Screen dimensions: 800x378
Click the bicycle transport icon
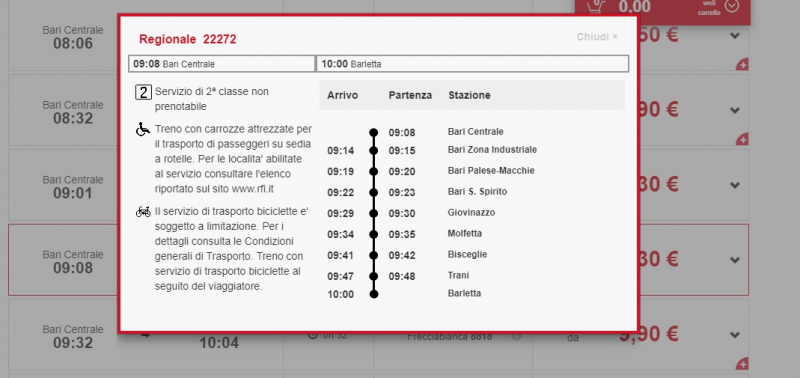click(143, 211)
